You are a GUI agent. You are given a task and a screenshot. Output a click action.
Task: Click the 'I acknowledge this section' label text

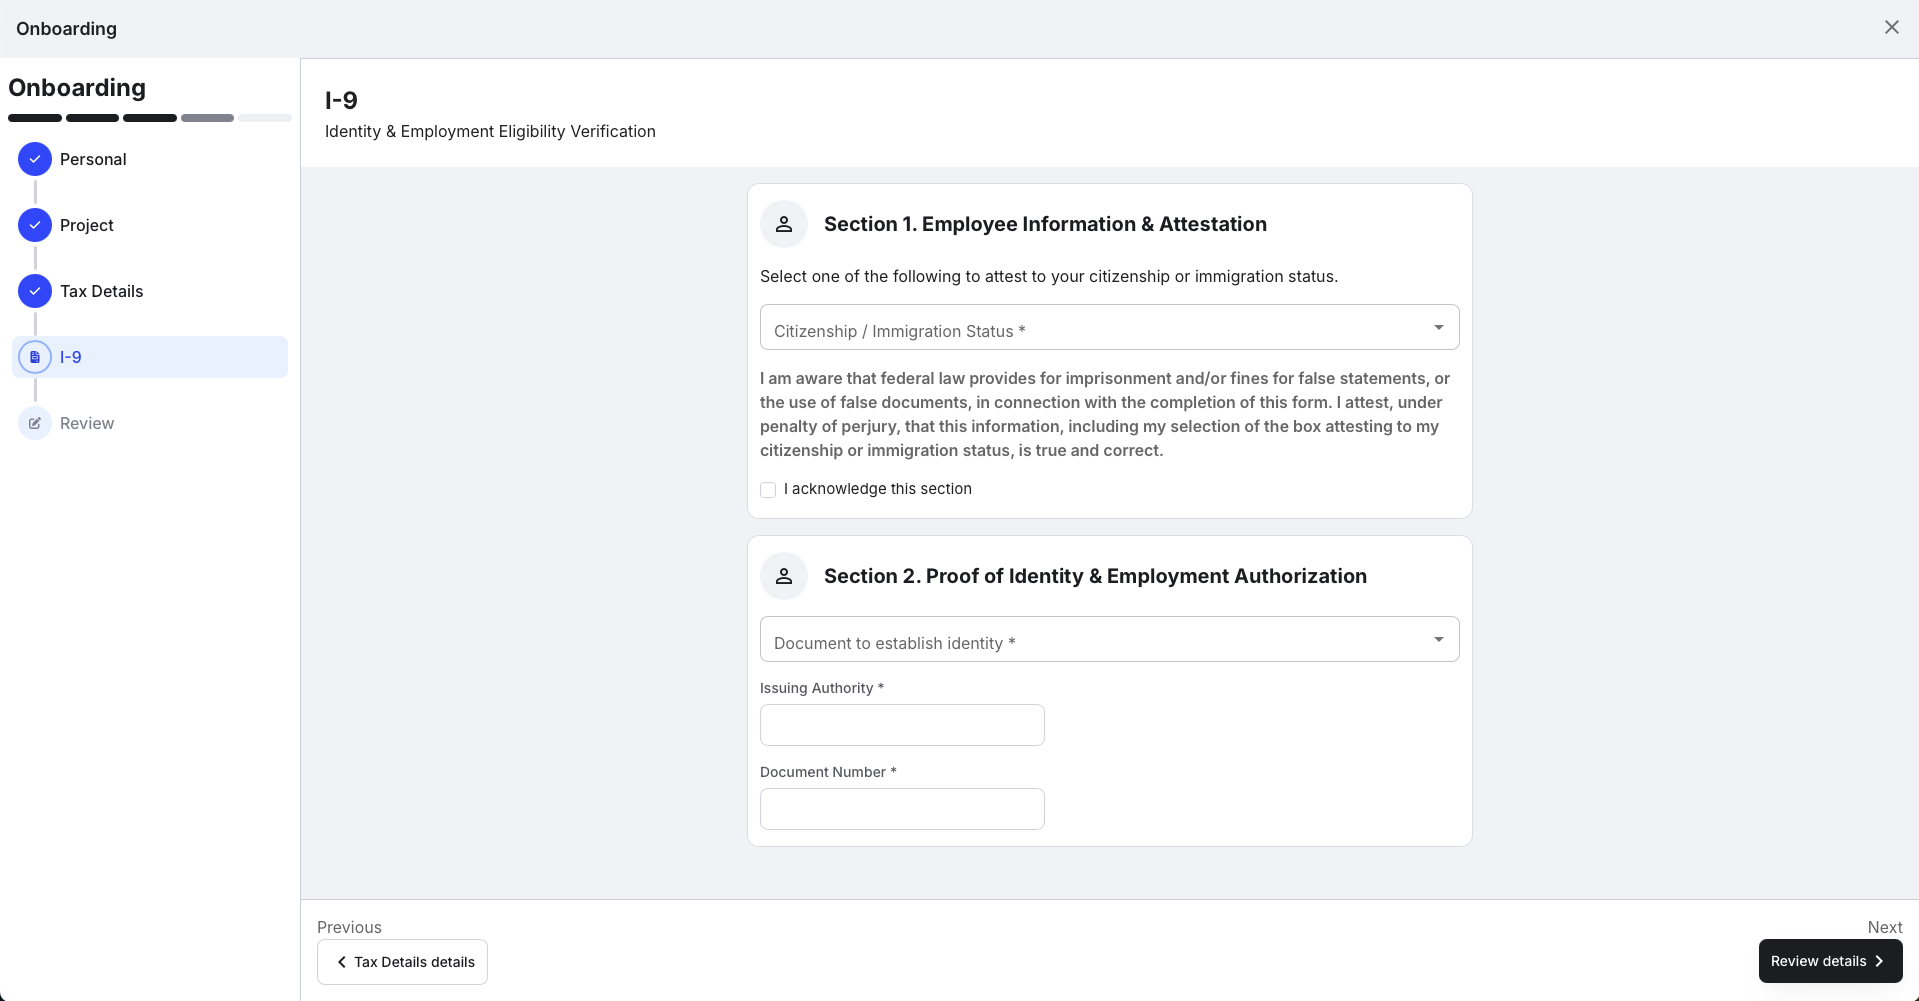878,489
